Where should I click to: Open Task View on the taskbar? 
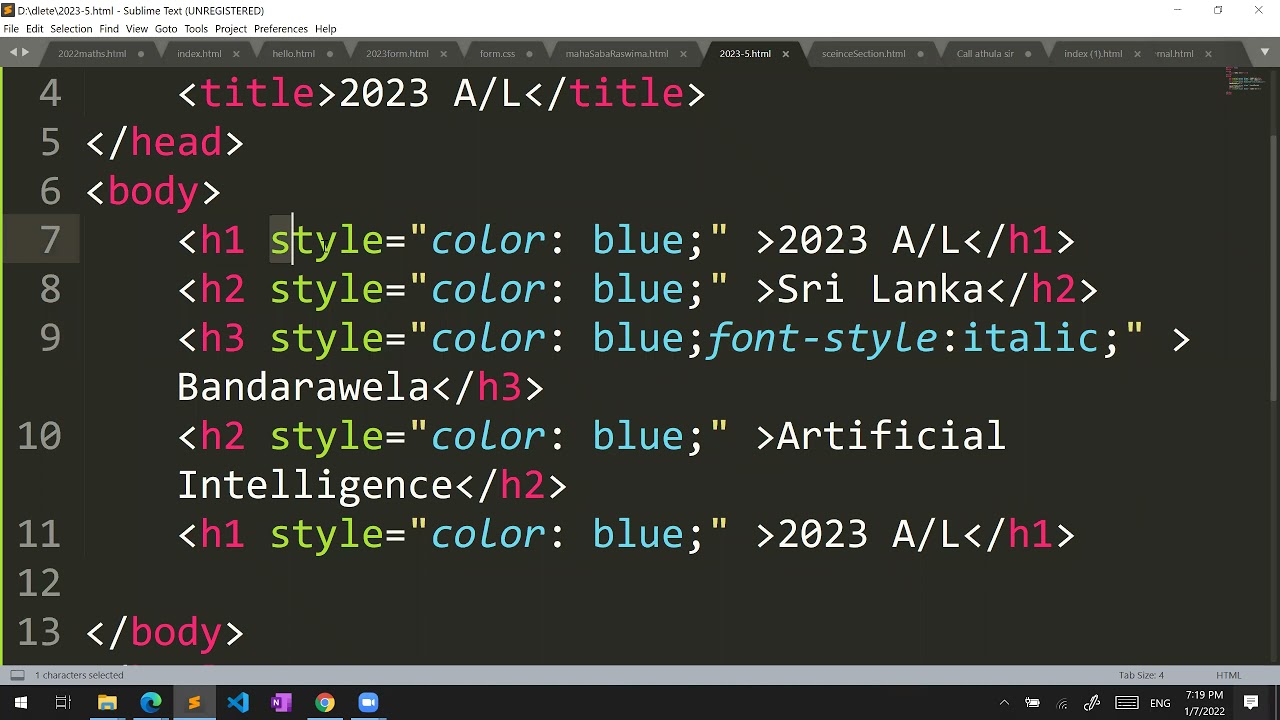click(63, 703)
